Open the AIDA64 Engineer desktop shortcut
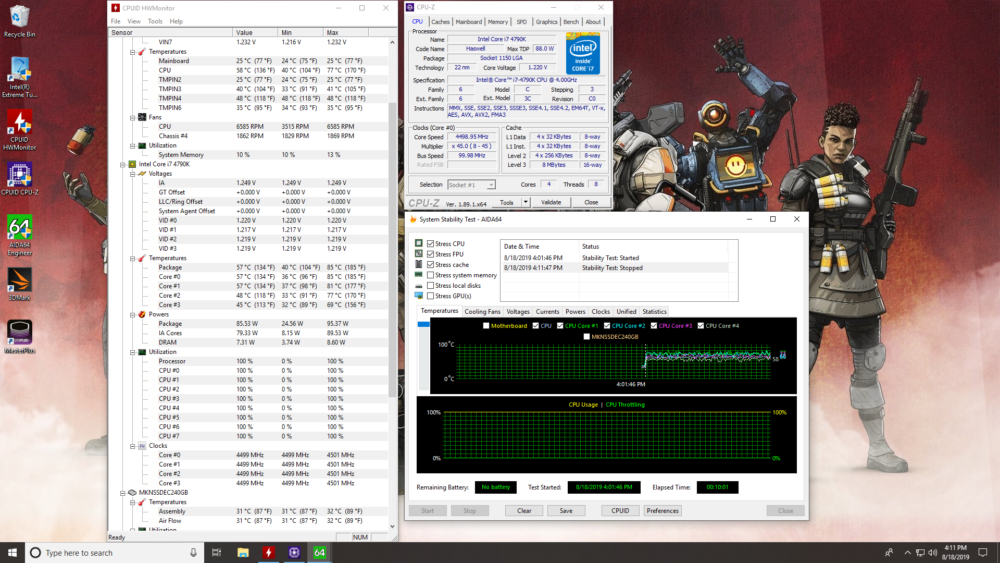This screenshot has width=1000, height=563. (x=19, y=235)
